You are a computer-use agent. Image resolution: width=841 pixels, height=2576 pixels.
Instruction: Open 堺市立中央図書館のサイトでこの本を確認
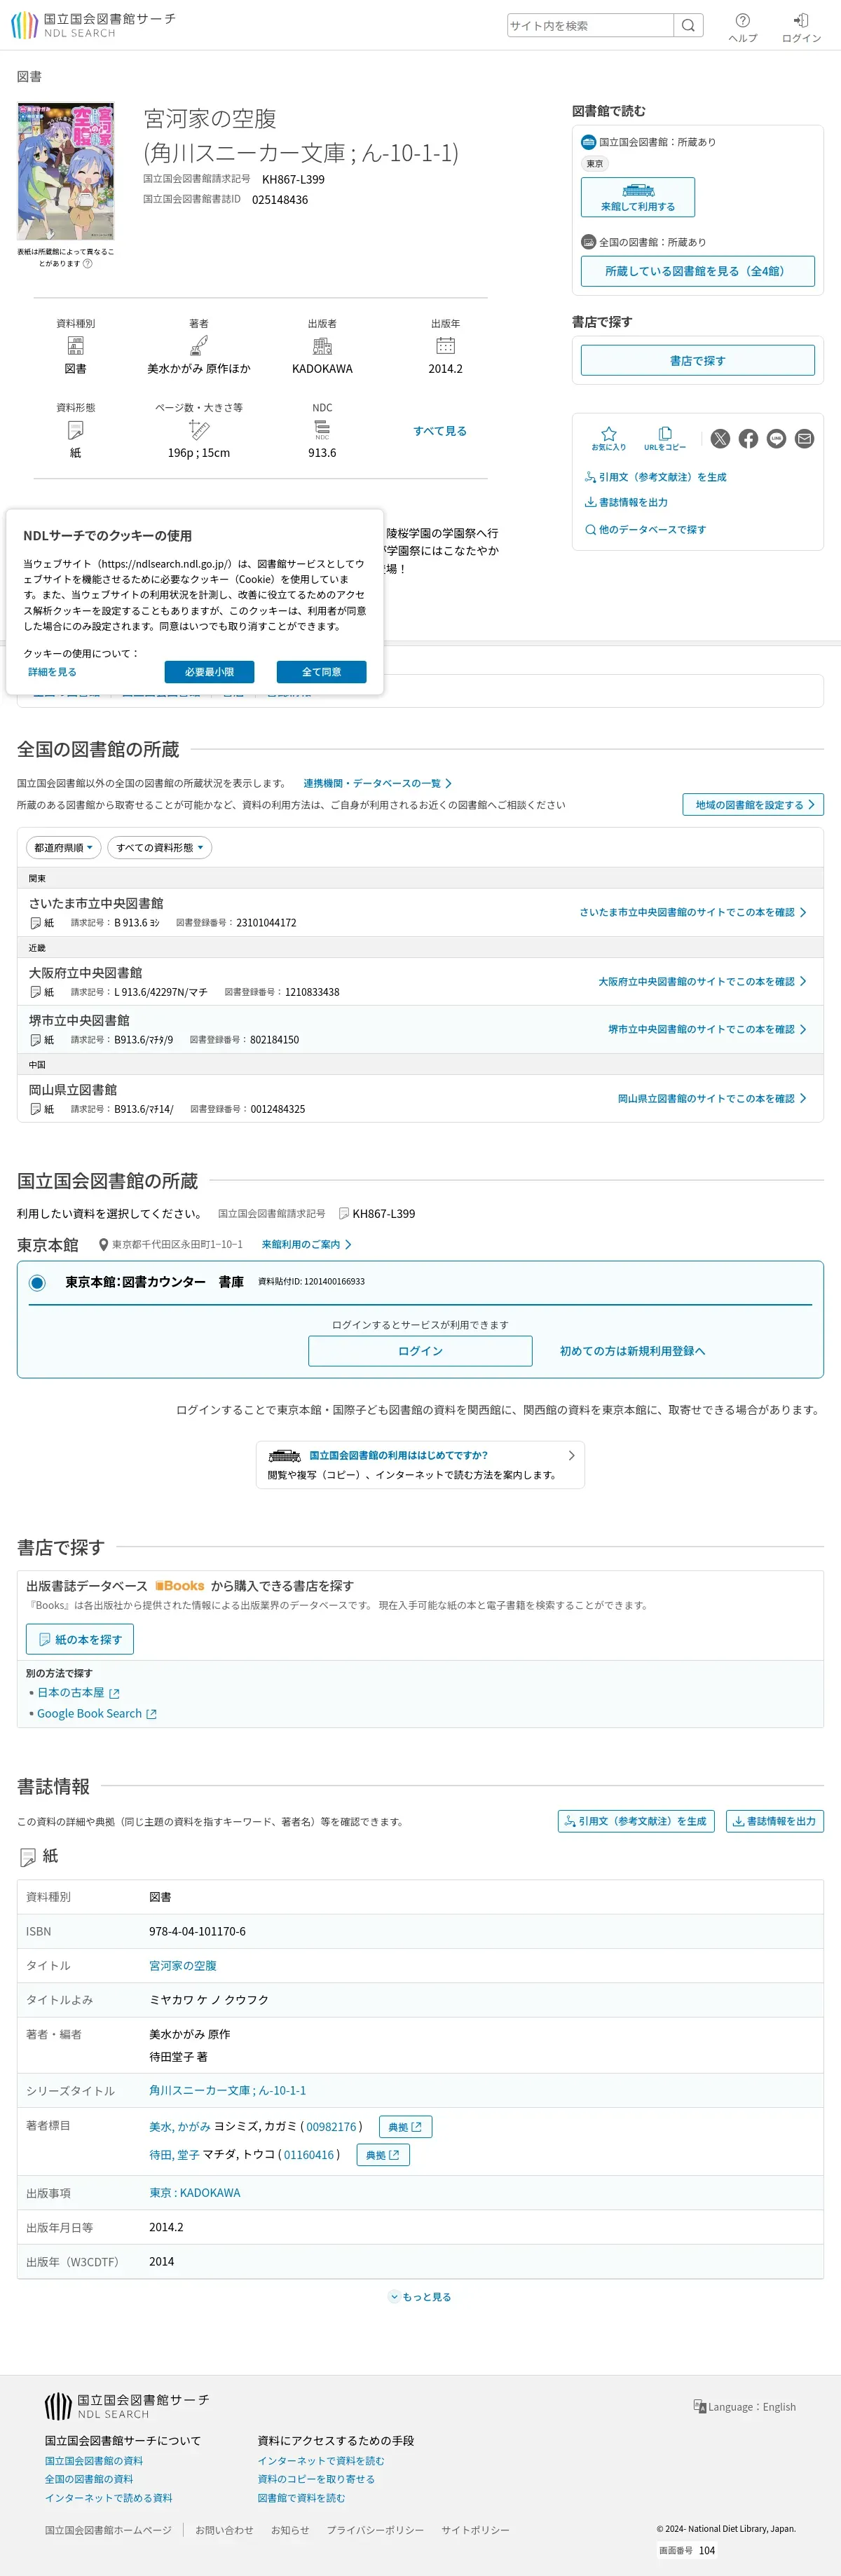(x=707, y=1029)
